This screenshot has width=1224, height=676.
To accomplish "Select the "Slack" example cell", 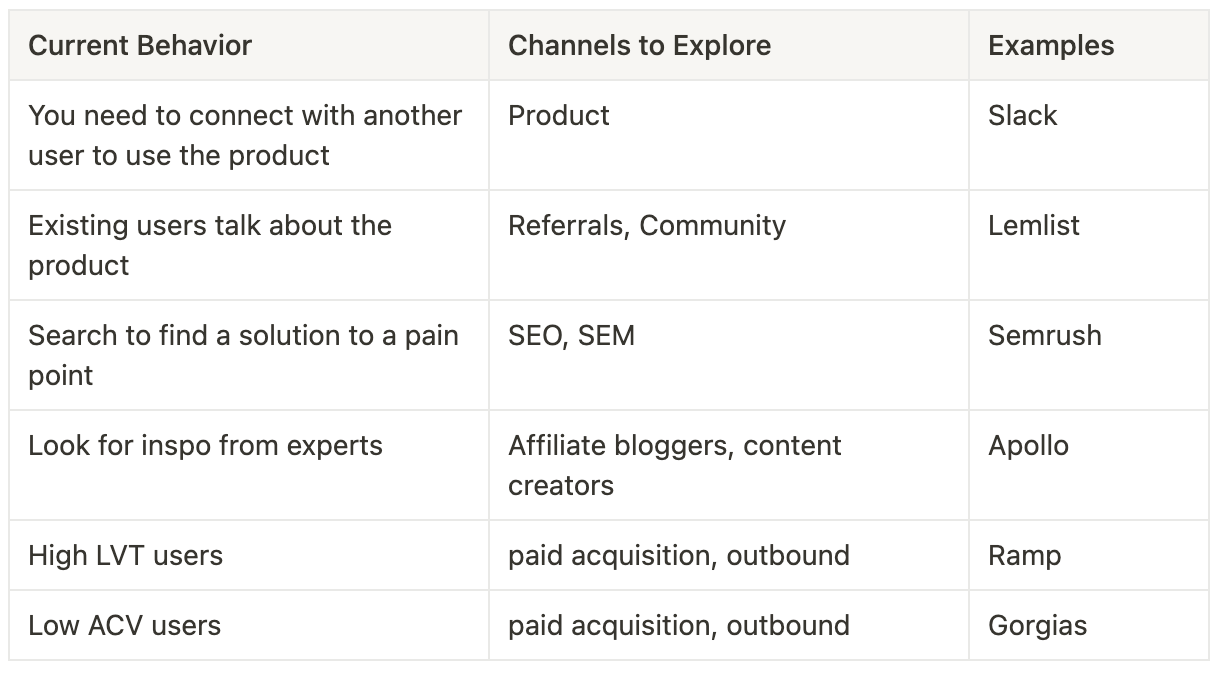I will pyautogui.click(x=1089, y=135).
